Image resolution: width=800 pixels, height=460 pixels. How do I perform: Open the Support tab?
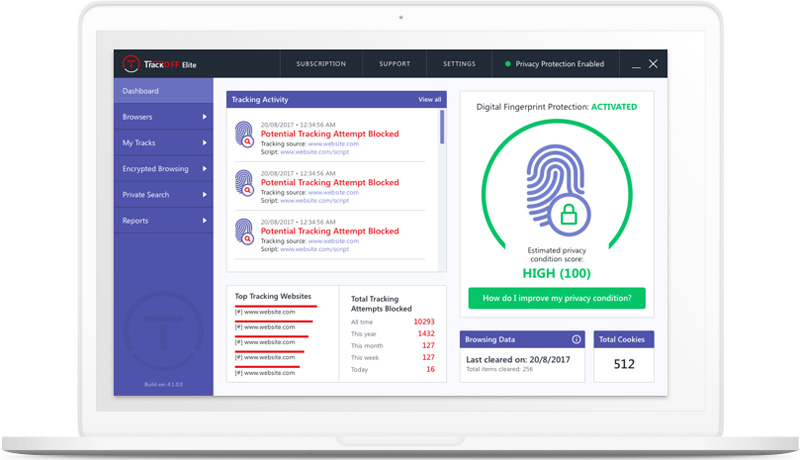[394, 64]
